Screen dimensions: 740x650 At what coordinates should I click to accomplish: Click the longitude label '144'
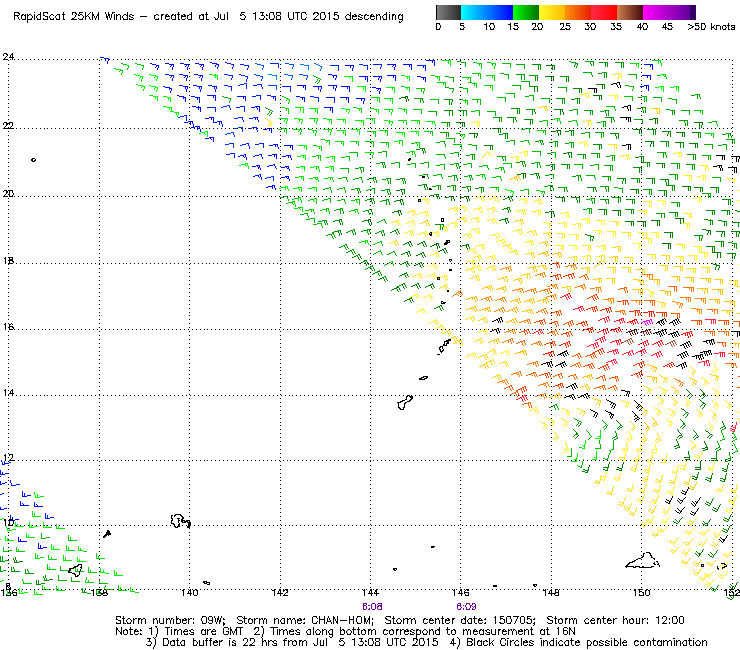click(x=370, y=593)
